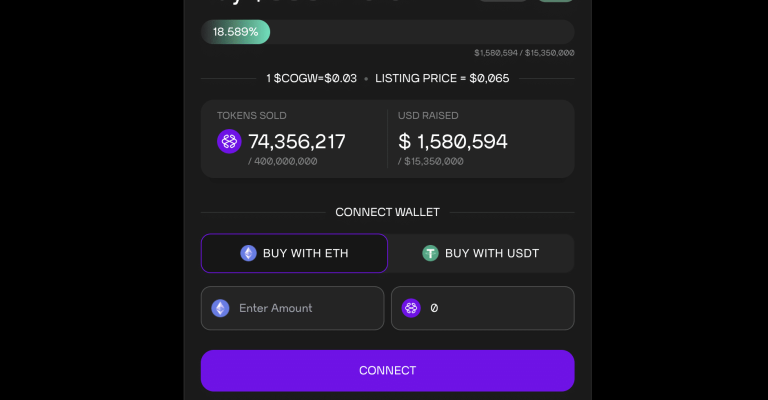This screenshot has width=768, height=400.
Task: Click the unfilled part of the presale progress bar
Action: (x=422, y=32)
